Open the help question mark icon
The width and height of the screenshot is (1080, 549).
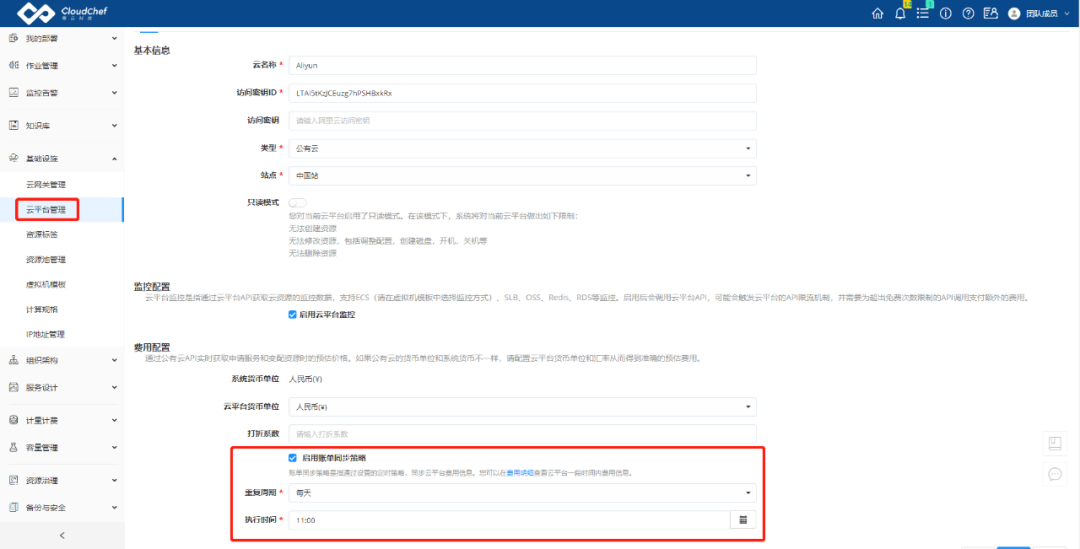968,14
